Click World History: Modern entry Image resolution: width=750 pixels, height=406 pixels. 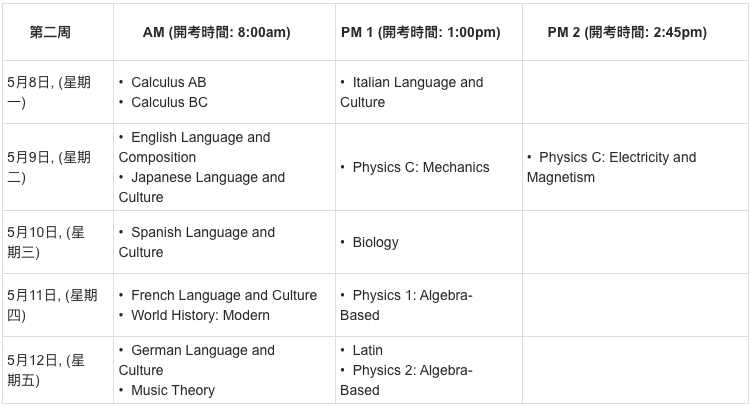tap(200, 315)
